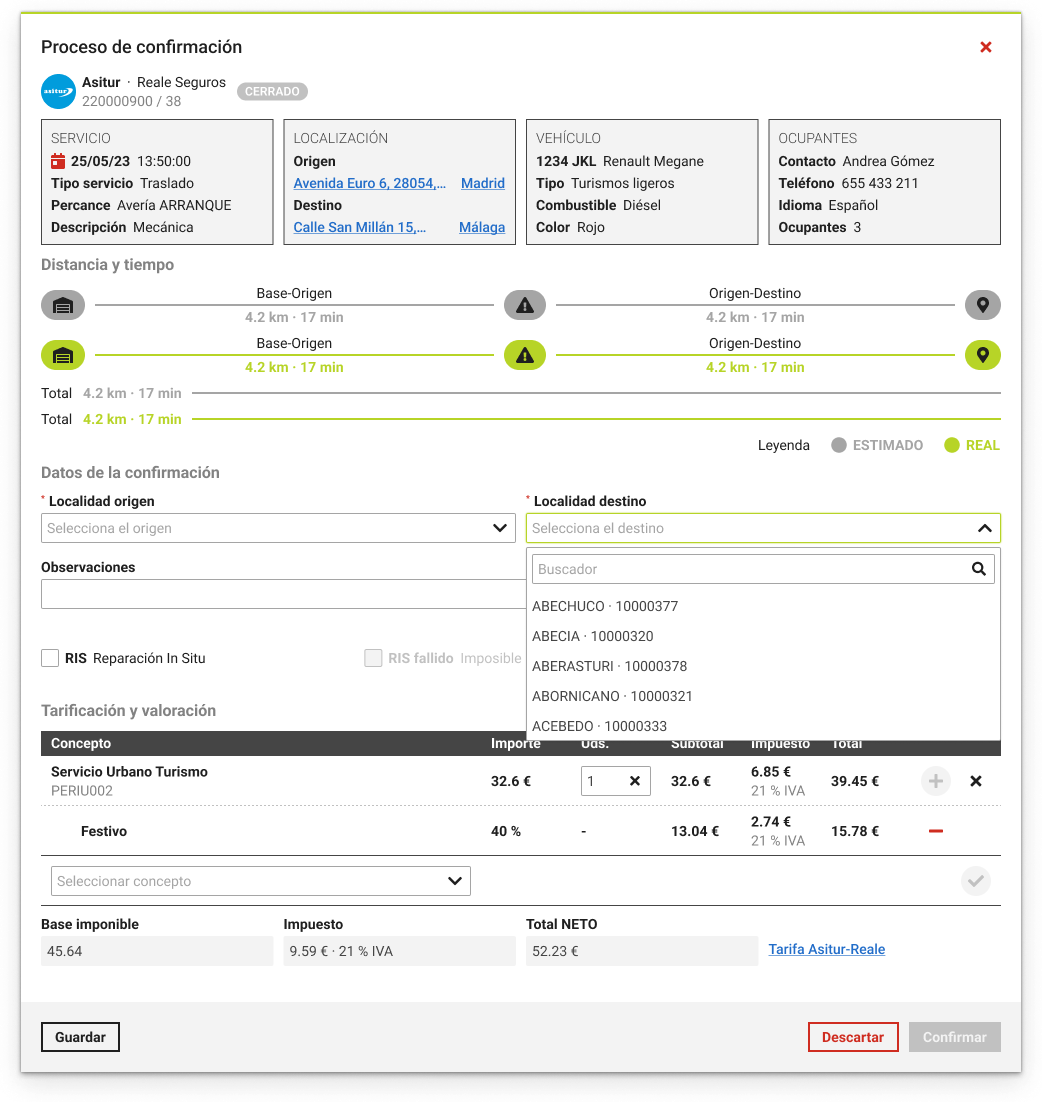Screen dimensions: 1042x1102
Task: Open the Tarifa Asitur-Reale link
Action: (x=826, y=949)
